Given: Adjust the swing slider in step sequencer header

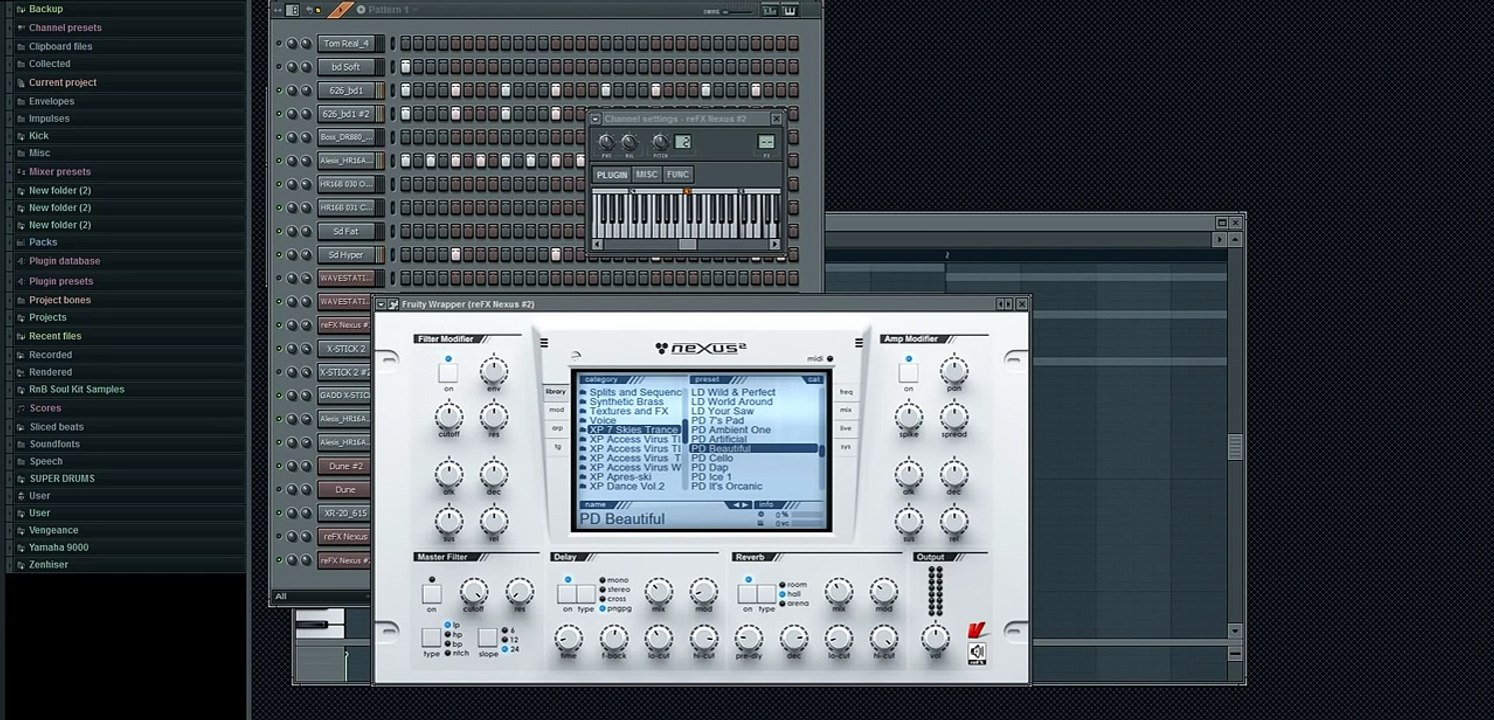Looking at the screenshot, I should coord(740,10).
